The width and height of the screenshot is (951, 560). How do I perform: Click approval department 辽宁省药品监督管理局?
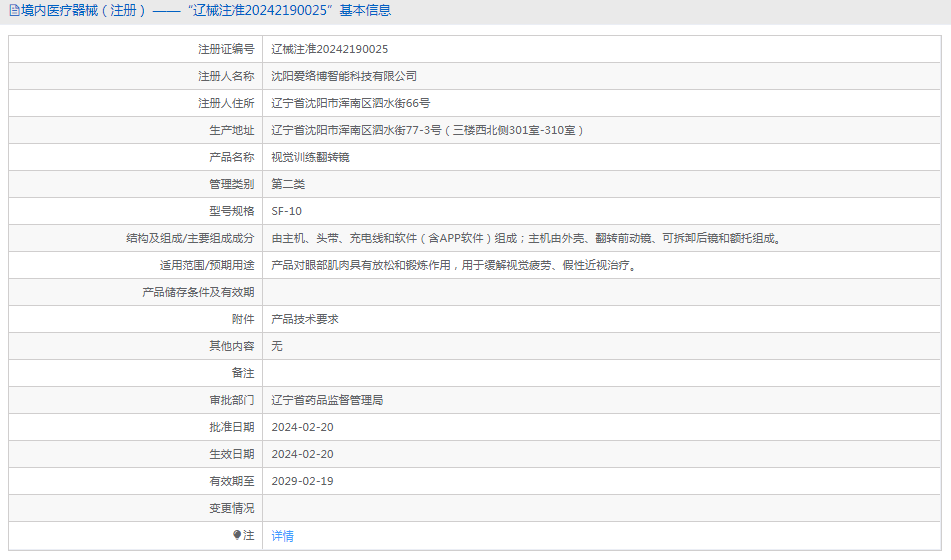[327, 400]
